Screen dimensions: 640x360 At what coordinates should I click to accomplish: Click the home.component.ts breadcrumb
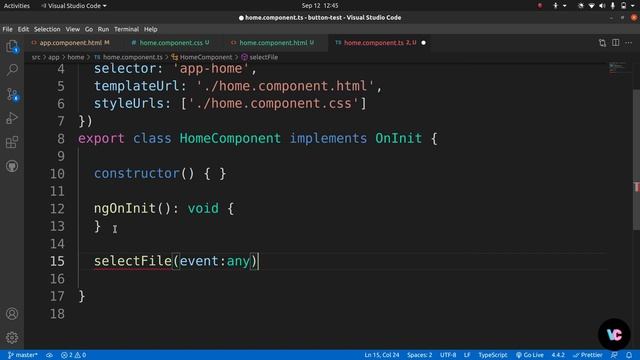point(128,57)
